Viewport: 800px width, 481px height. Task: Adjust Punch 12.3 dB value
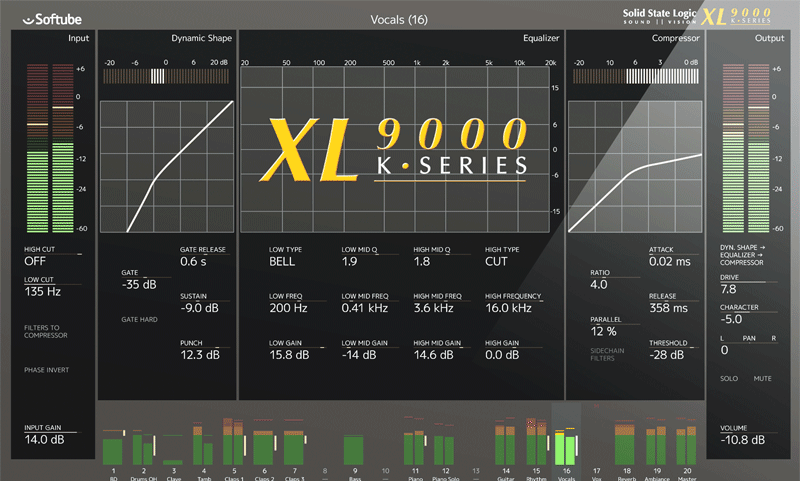pos(199,355)
